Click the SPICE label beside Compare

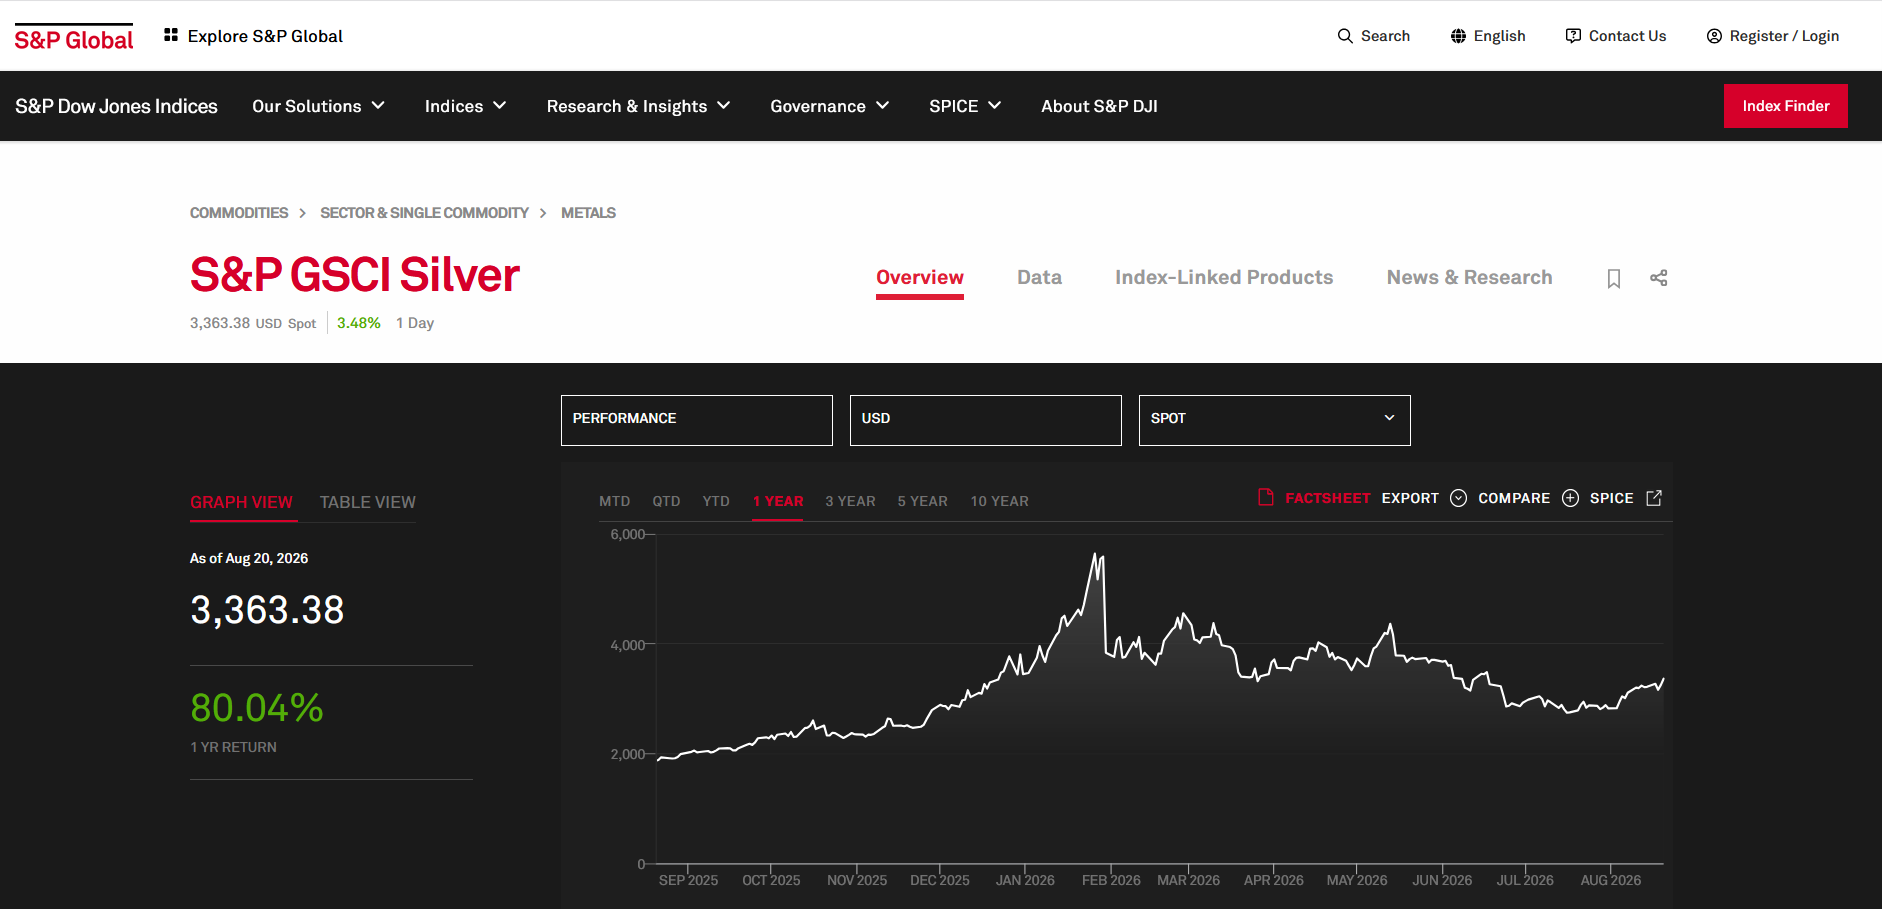click(x=1612, y=498)
